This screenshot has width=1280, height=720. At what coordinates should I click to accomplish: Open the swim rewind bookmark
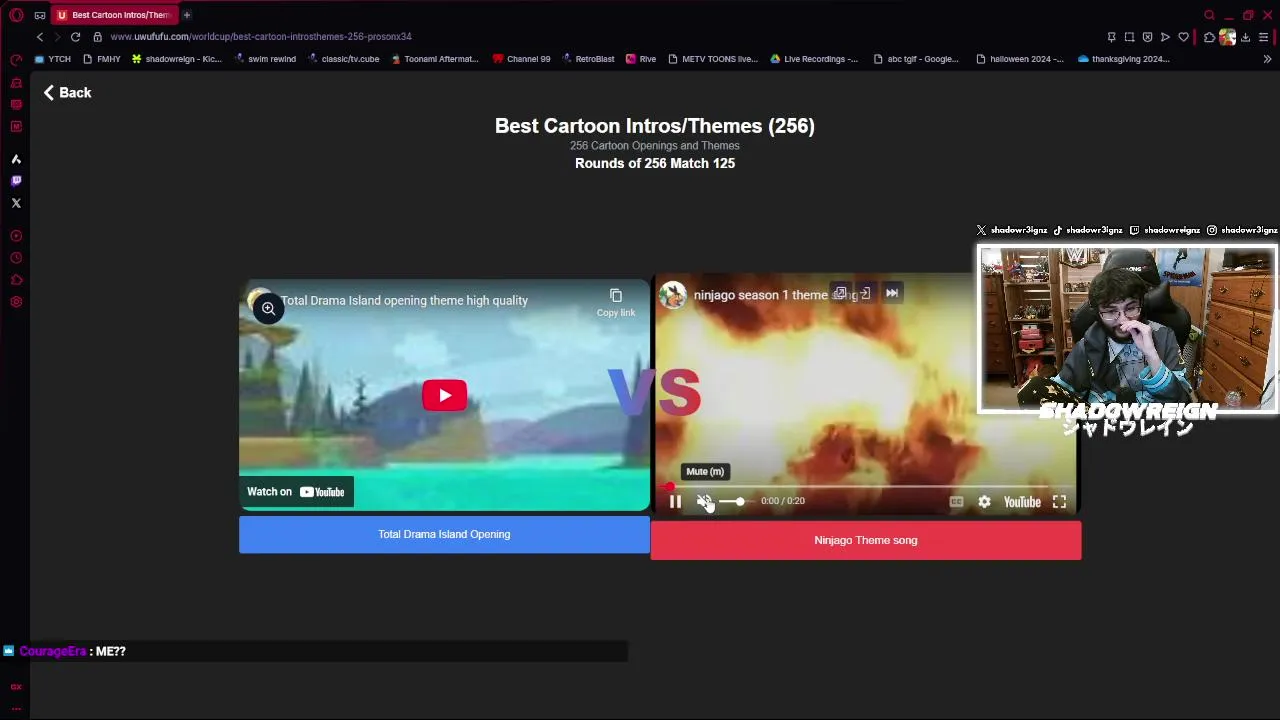click(265, 59)
